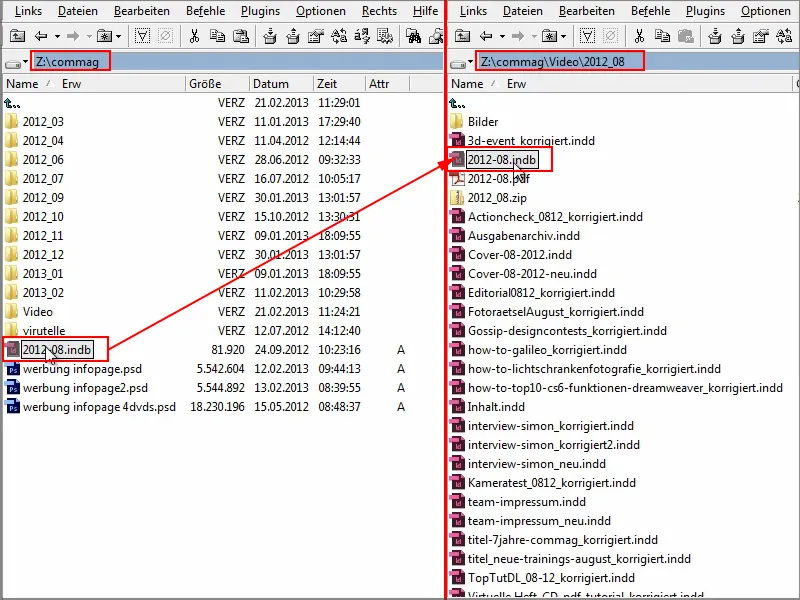This screenshot has width=800, height=600.
Task: Sort right panel by Erw column
Action: tap(516, 84)
